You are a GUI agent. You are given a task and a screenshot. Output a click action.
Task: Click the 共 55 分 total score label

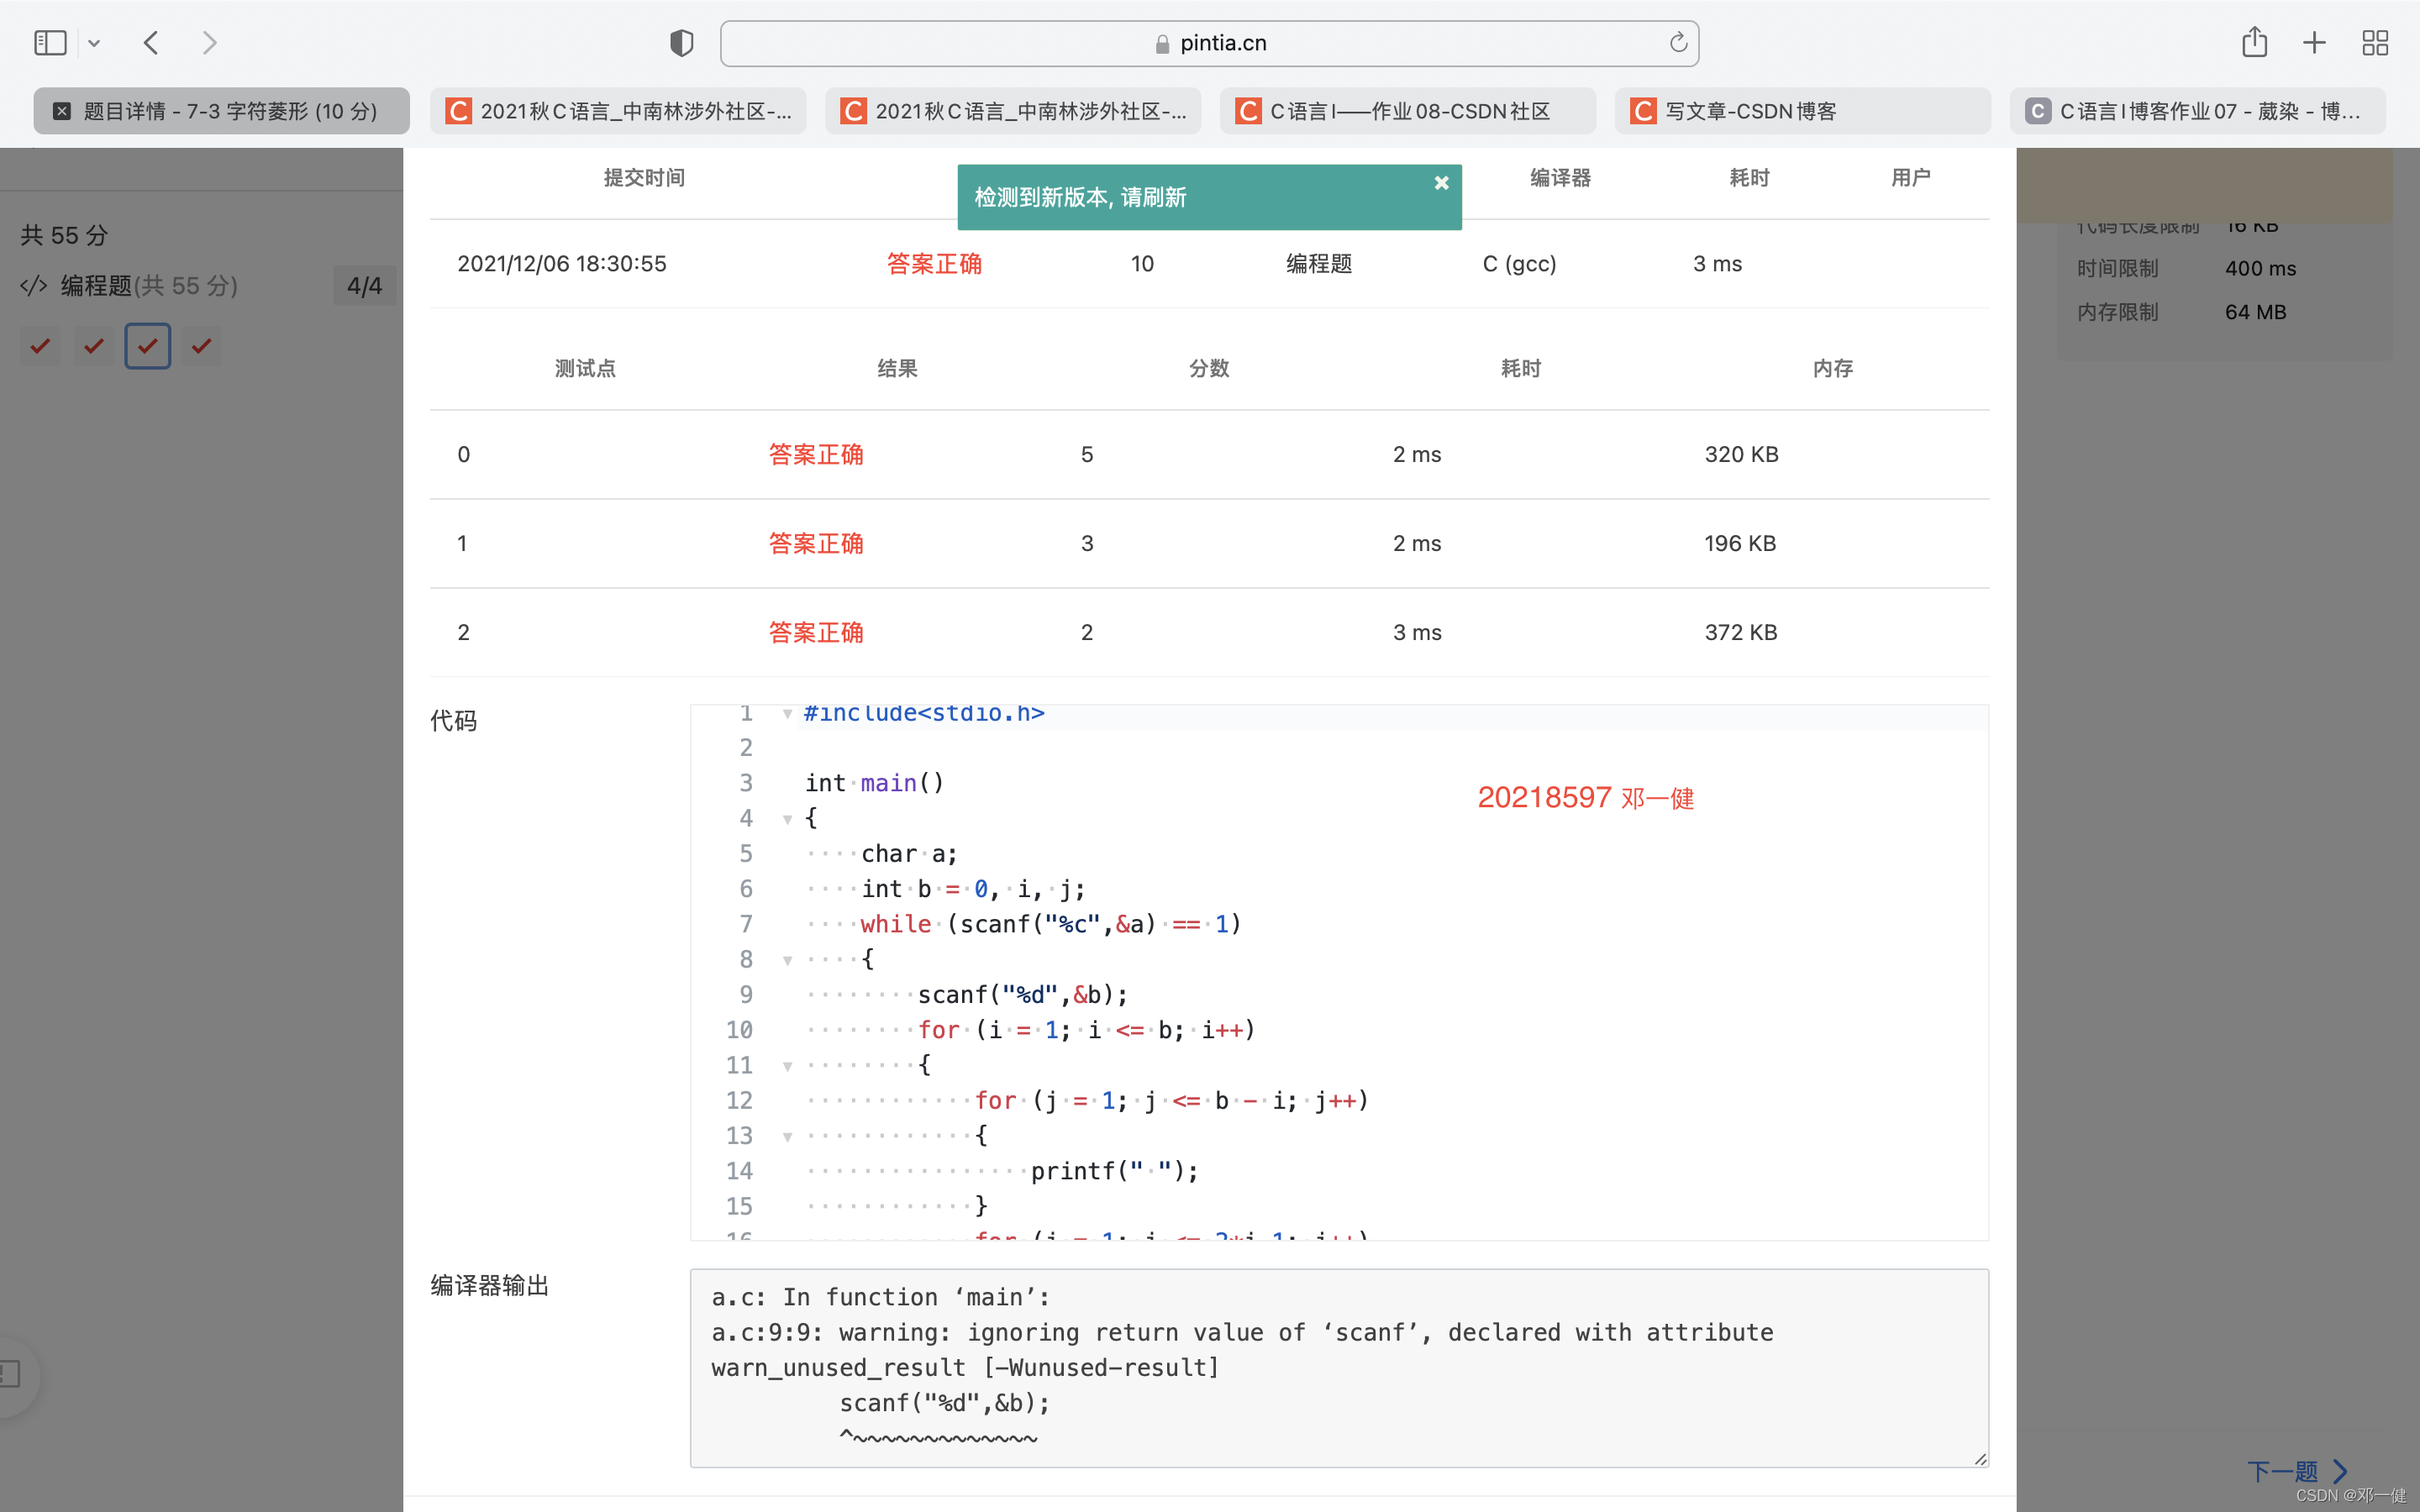(x=64, y=235)
